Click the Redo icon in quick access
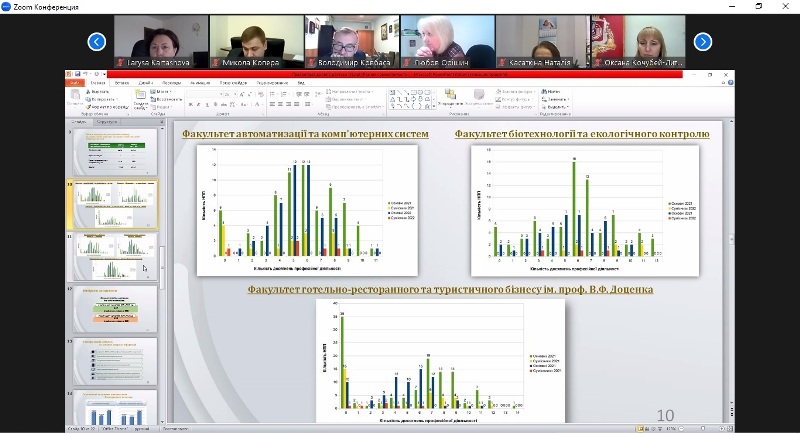 click(96, 74)
